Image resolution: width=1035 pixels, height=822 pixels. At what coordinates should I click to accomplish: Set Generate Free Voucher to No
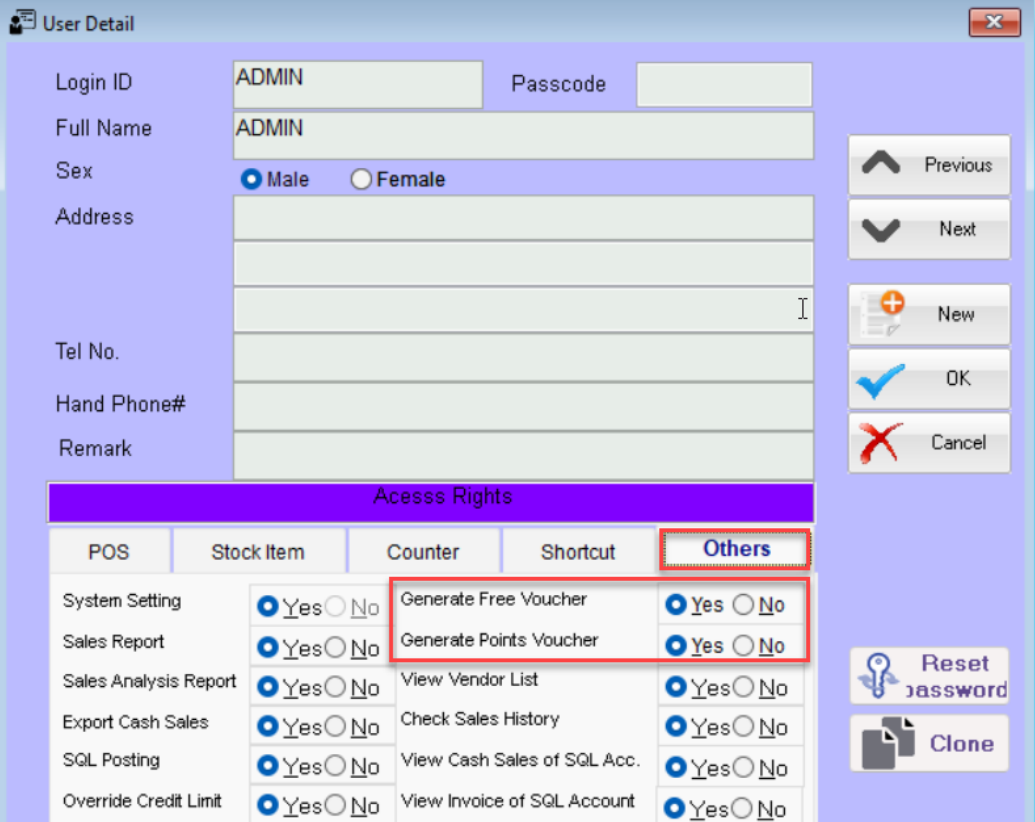743,605
